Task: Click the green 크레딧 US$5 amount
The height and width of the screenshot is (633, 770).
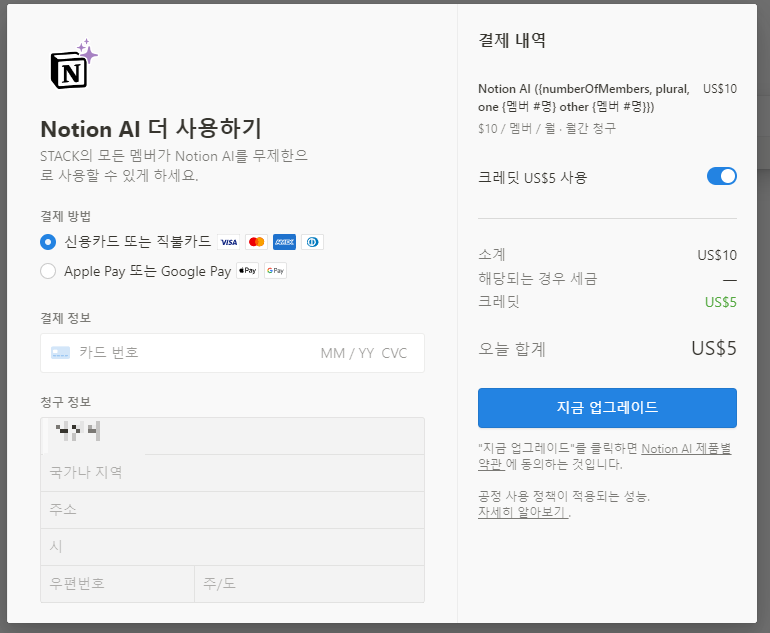Action: [x=720, y=302]
